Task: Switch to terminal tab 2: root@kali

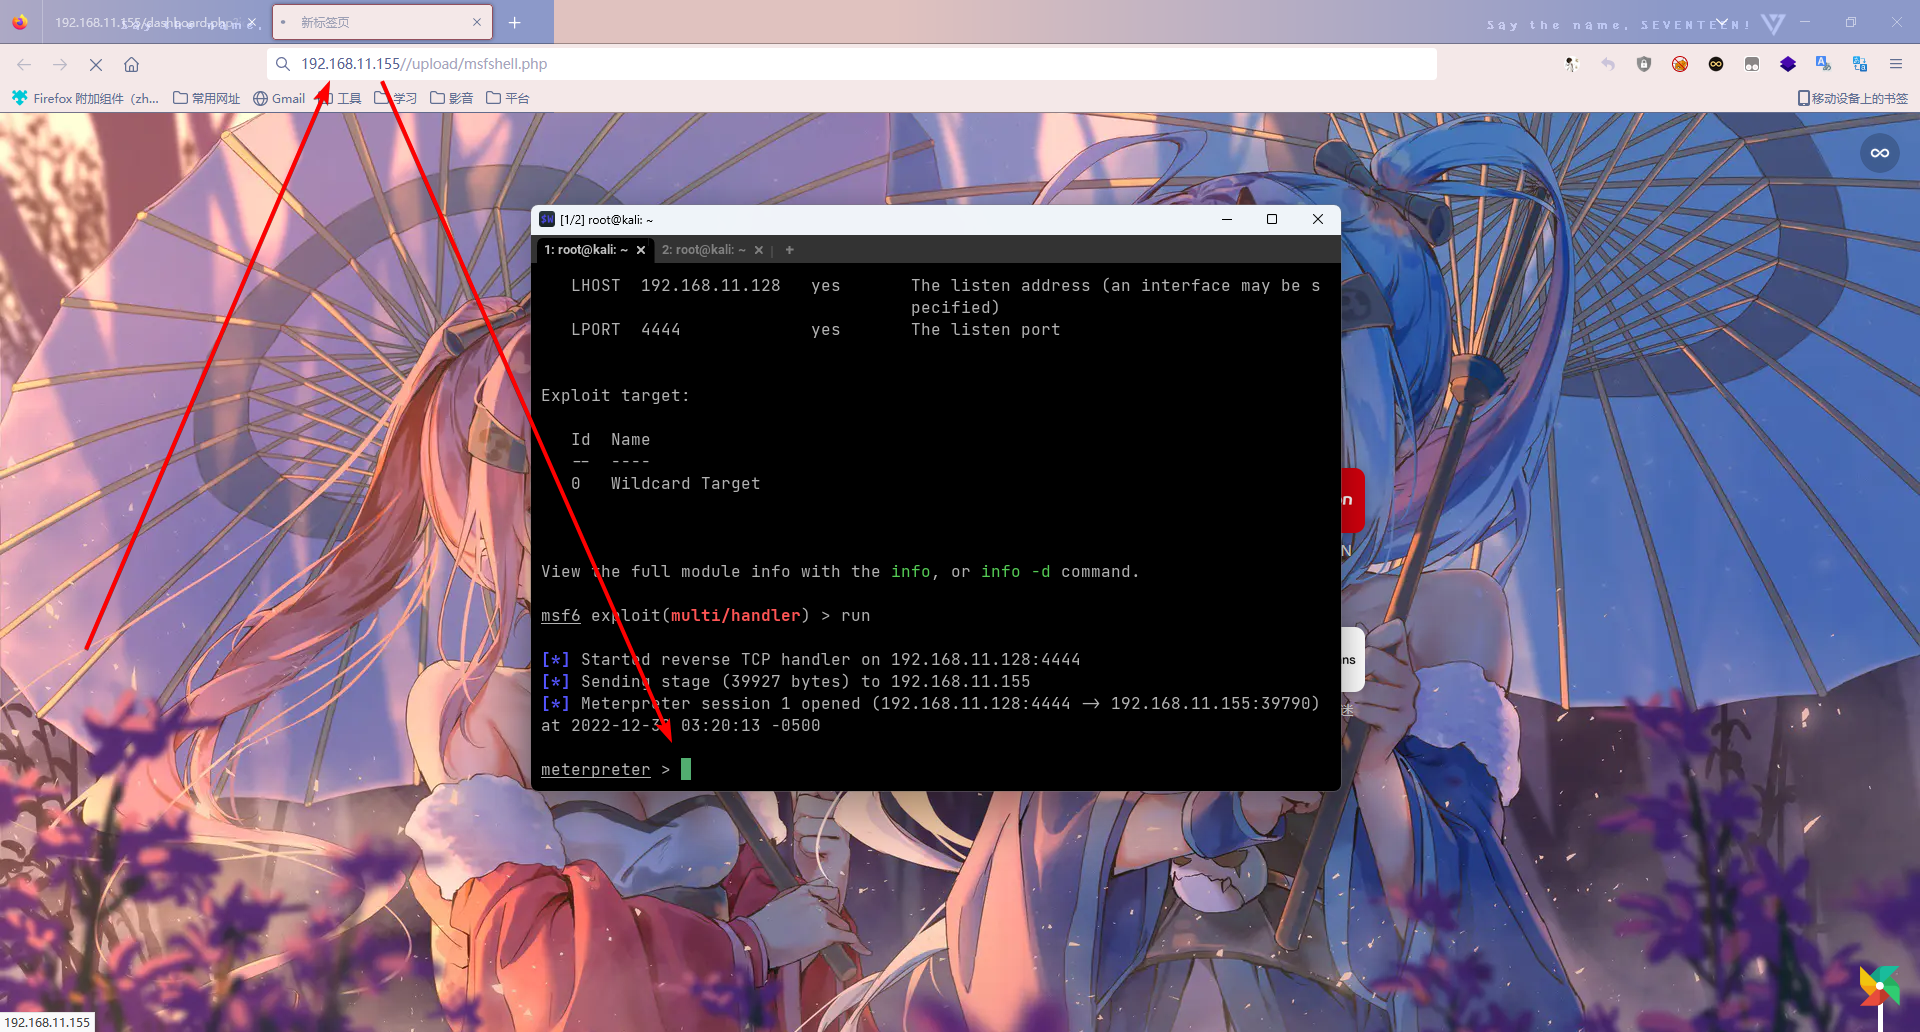Action: 704,250
